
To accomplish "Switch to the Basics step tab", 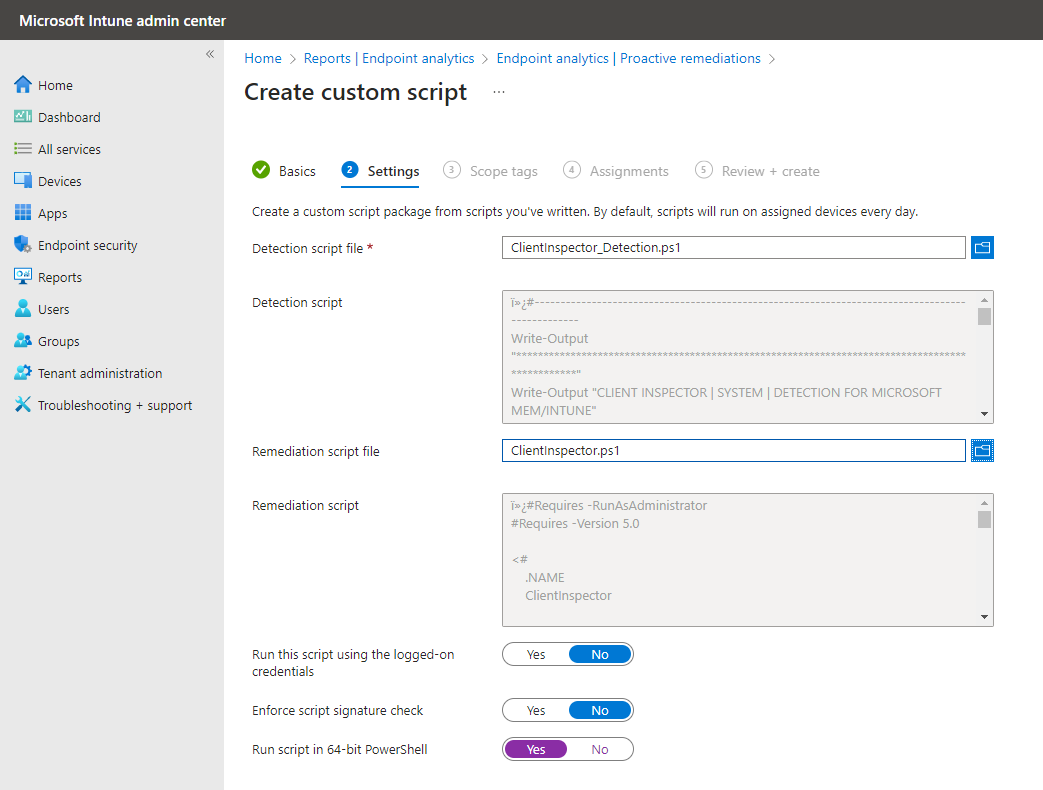I will (x=284, y=171).
